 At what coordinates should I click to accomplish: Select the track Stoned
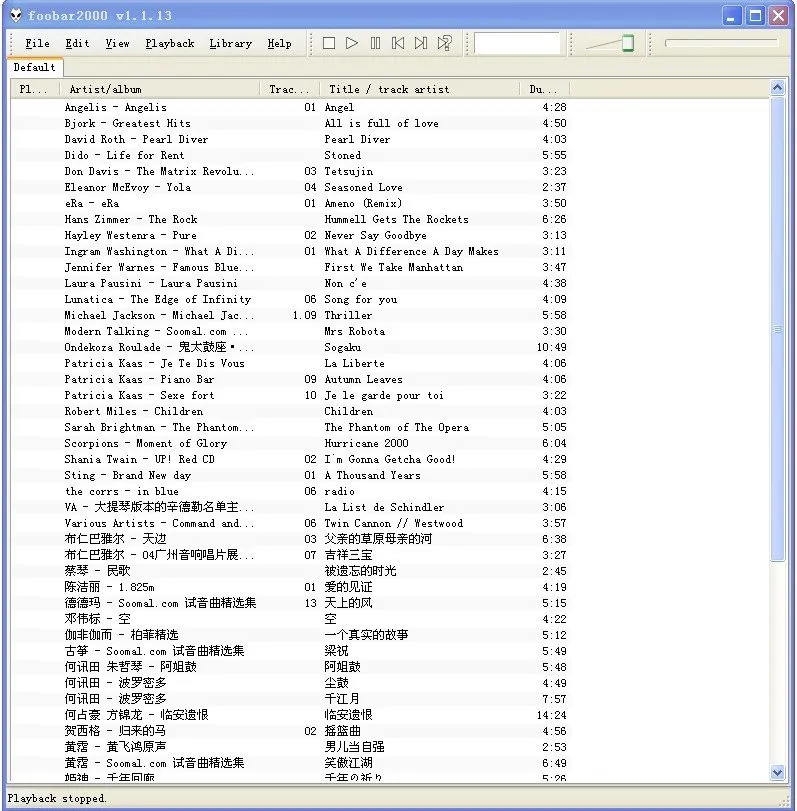tap(342, 155)
